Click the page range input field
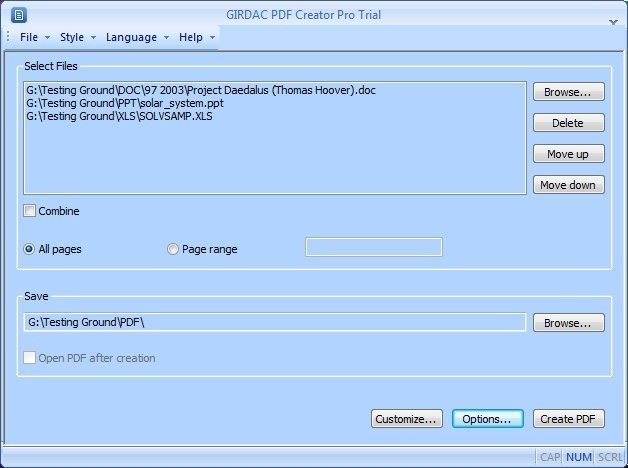This screenshot has width=628, height=468. pos(374,247)
